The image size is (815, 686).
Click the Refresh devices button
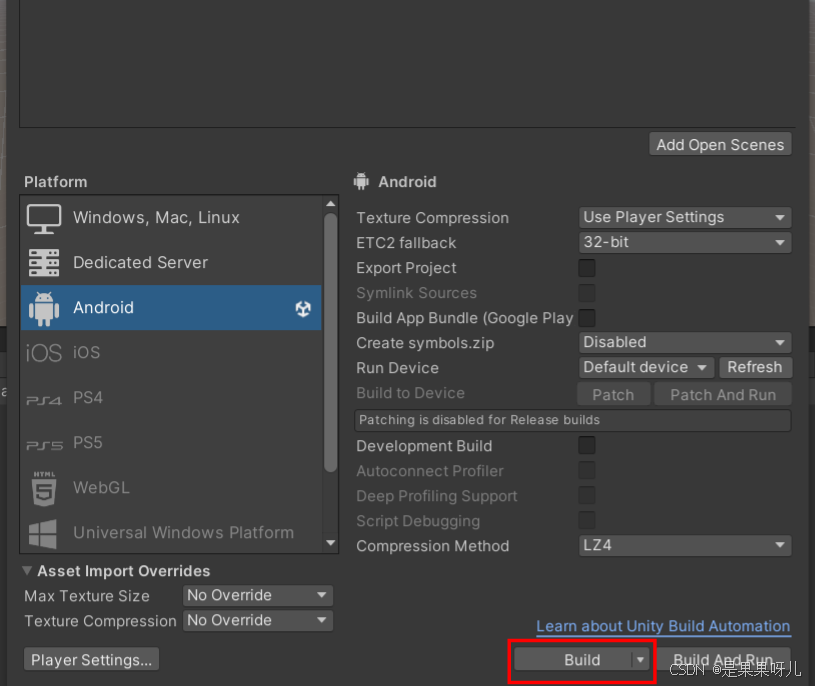tap(755, 367)
